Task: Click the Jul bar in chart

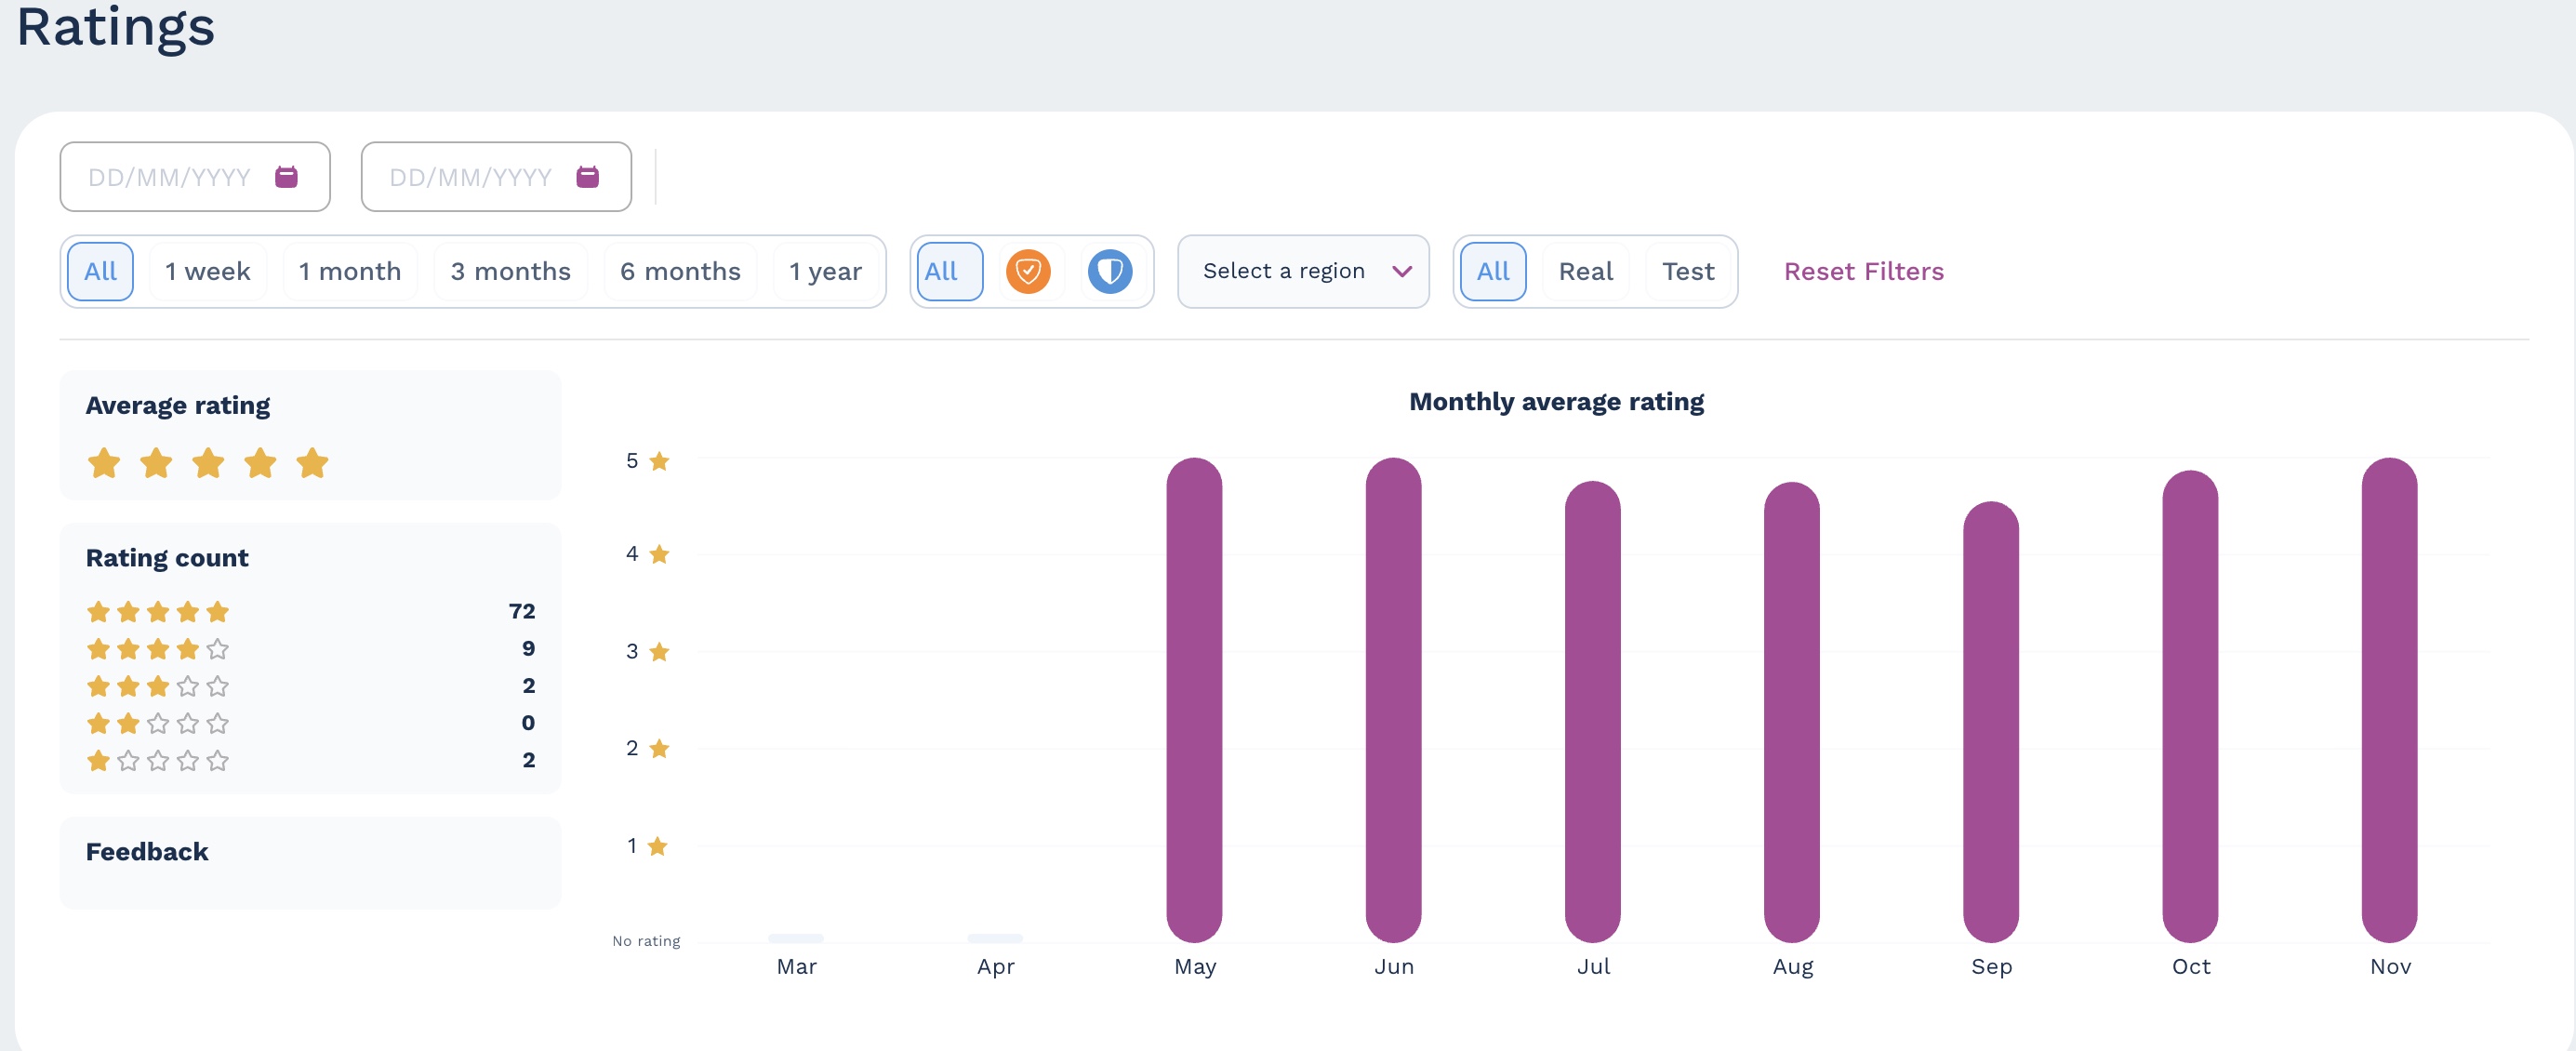Action: coord(1592,712)
